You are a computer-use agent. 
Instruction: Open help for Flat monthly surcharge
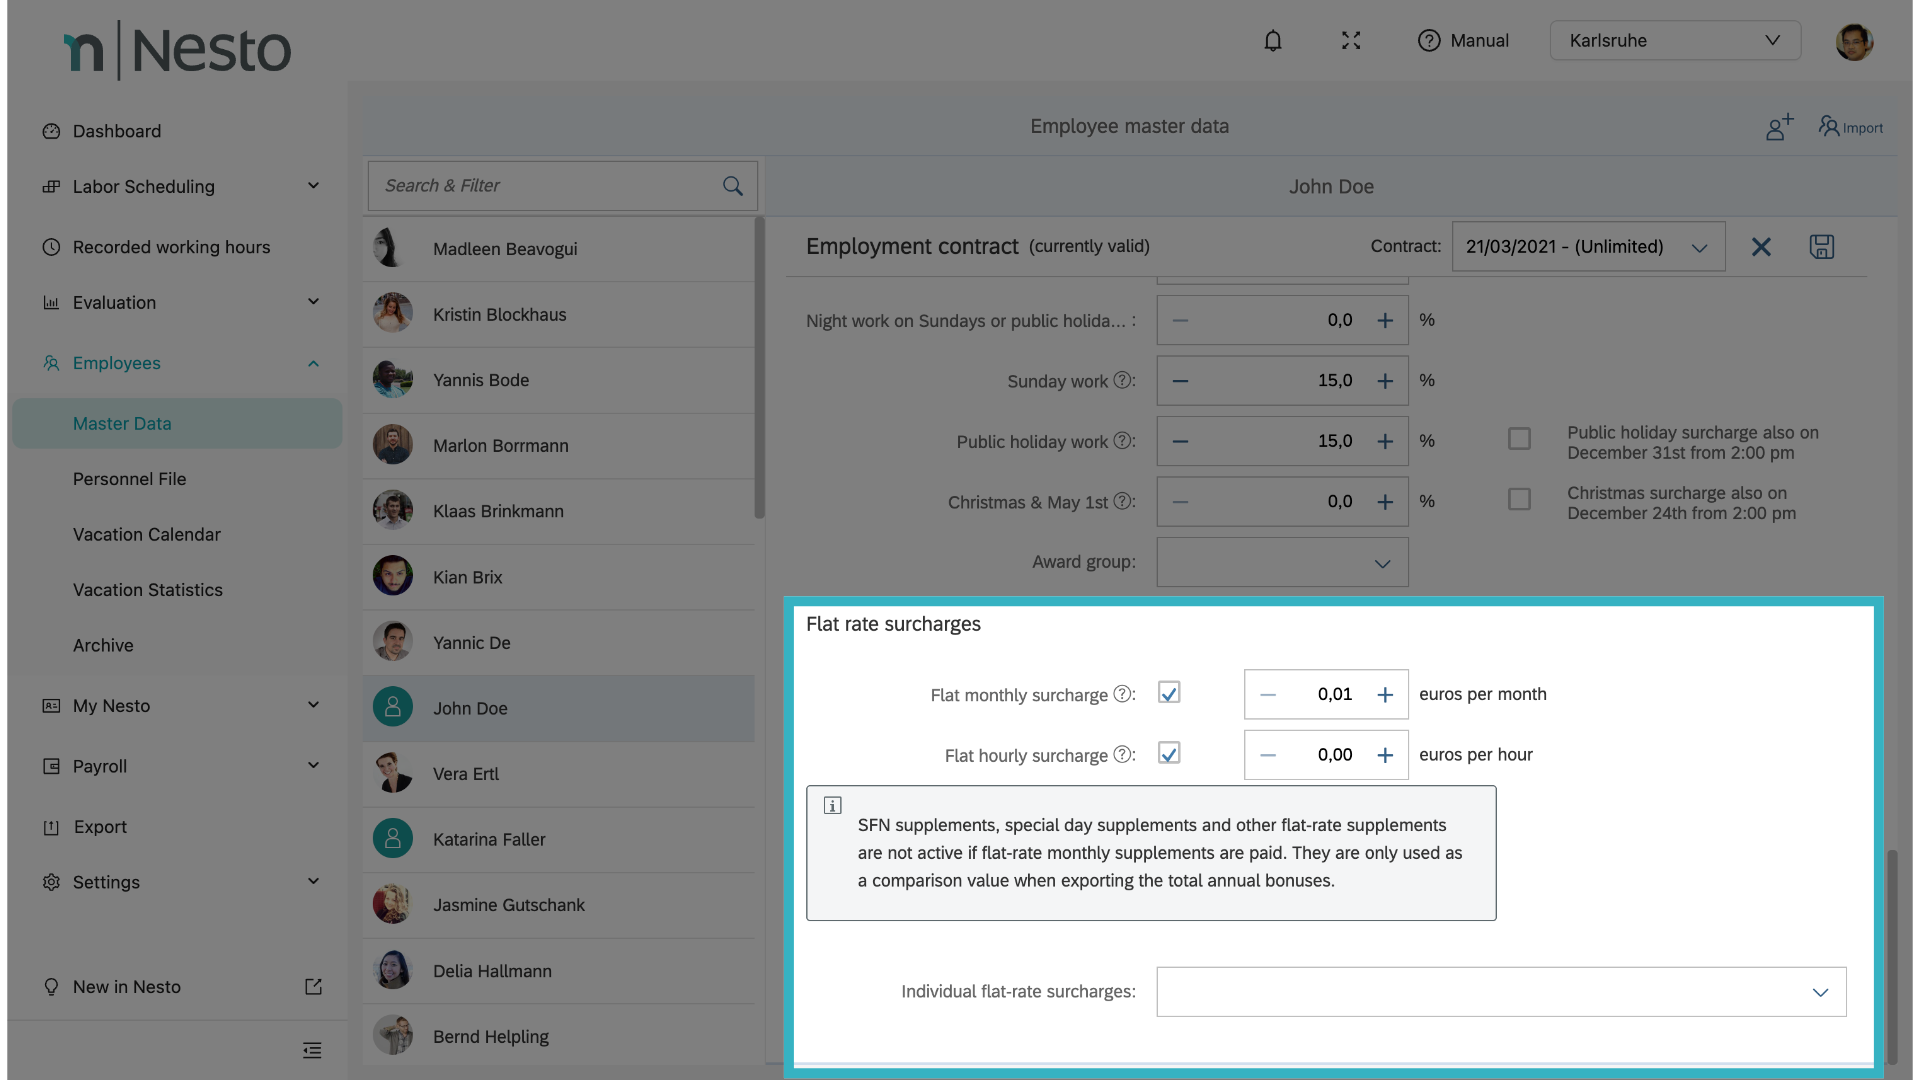[1122, 694]
